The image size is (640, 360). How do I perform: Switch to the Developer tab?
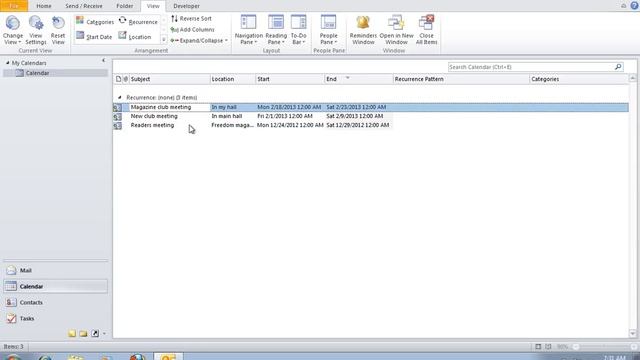pos(187,6)
